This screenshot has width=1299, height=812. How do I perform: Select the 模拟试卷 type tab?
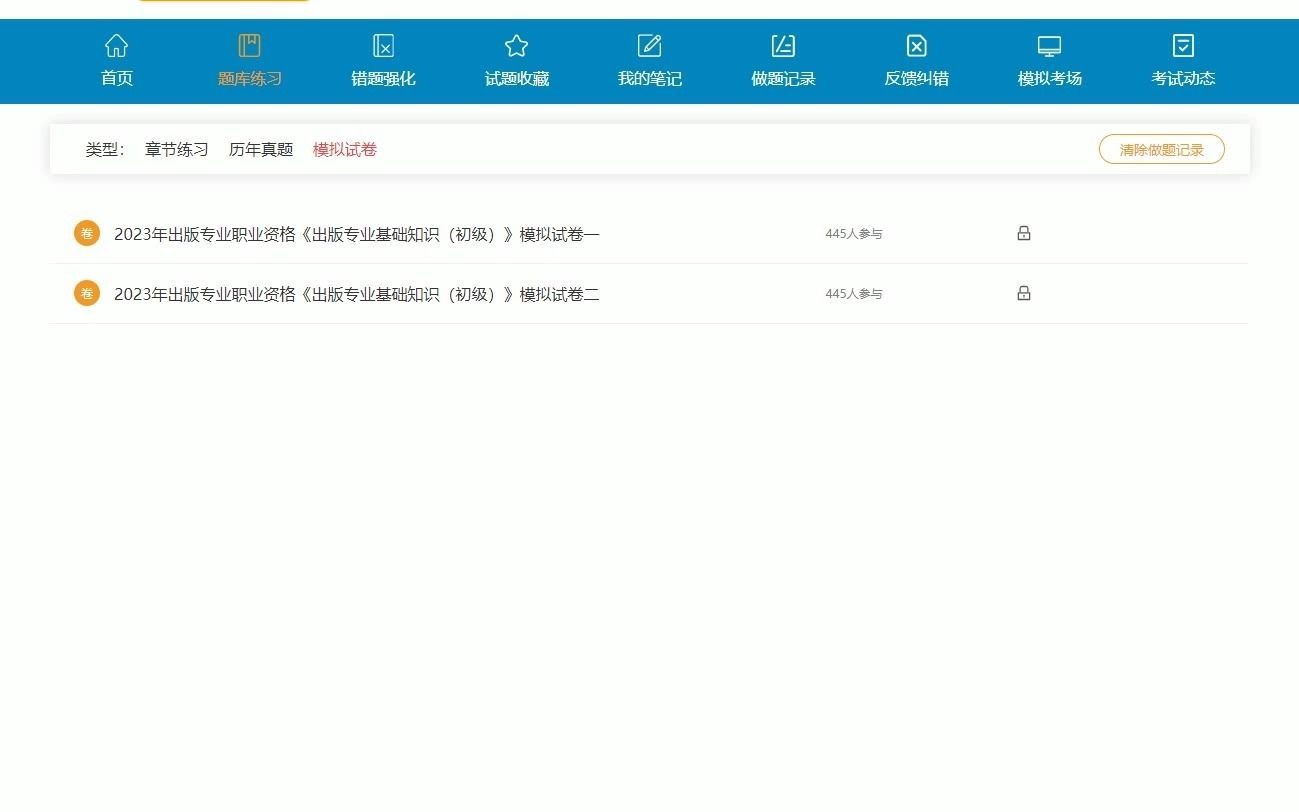coord(345,150)
